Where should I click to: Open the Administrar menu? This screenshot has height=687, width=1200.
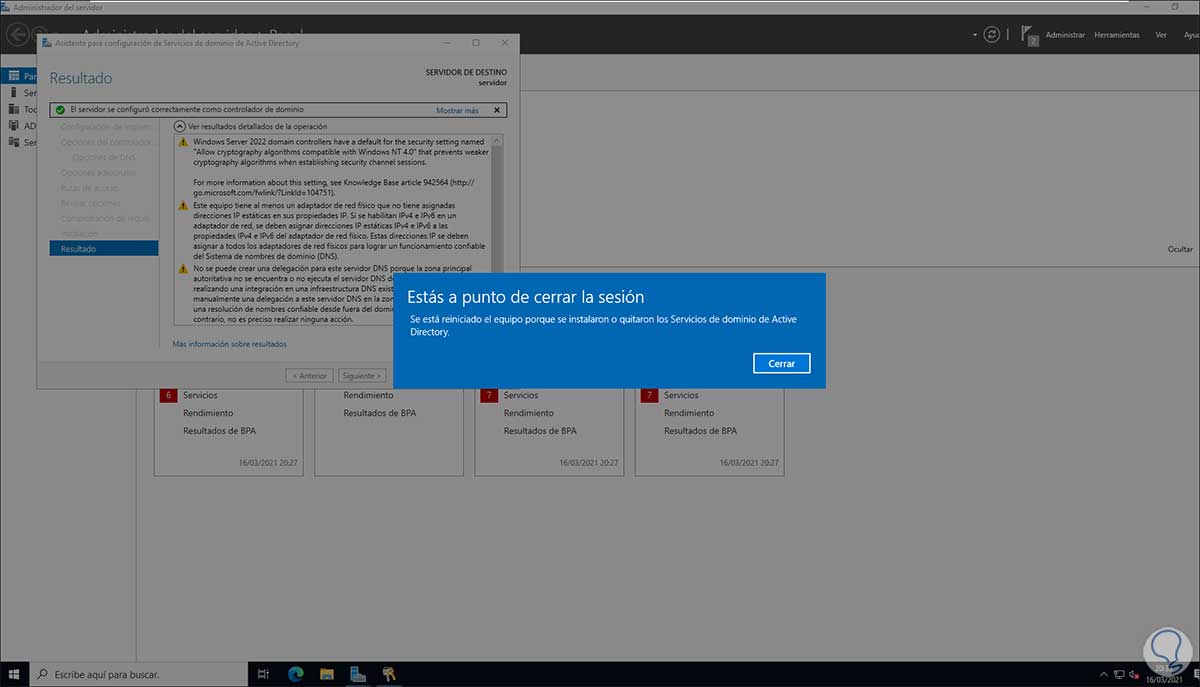coord(1065,35)
